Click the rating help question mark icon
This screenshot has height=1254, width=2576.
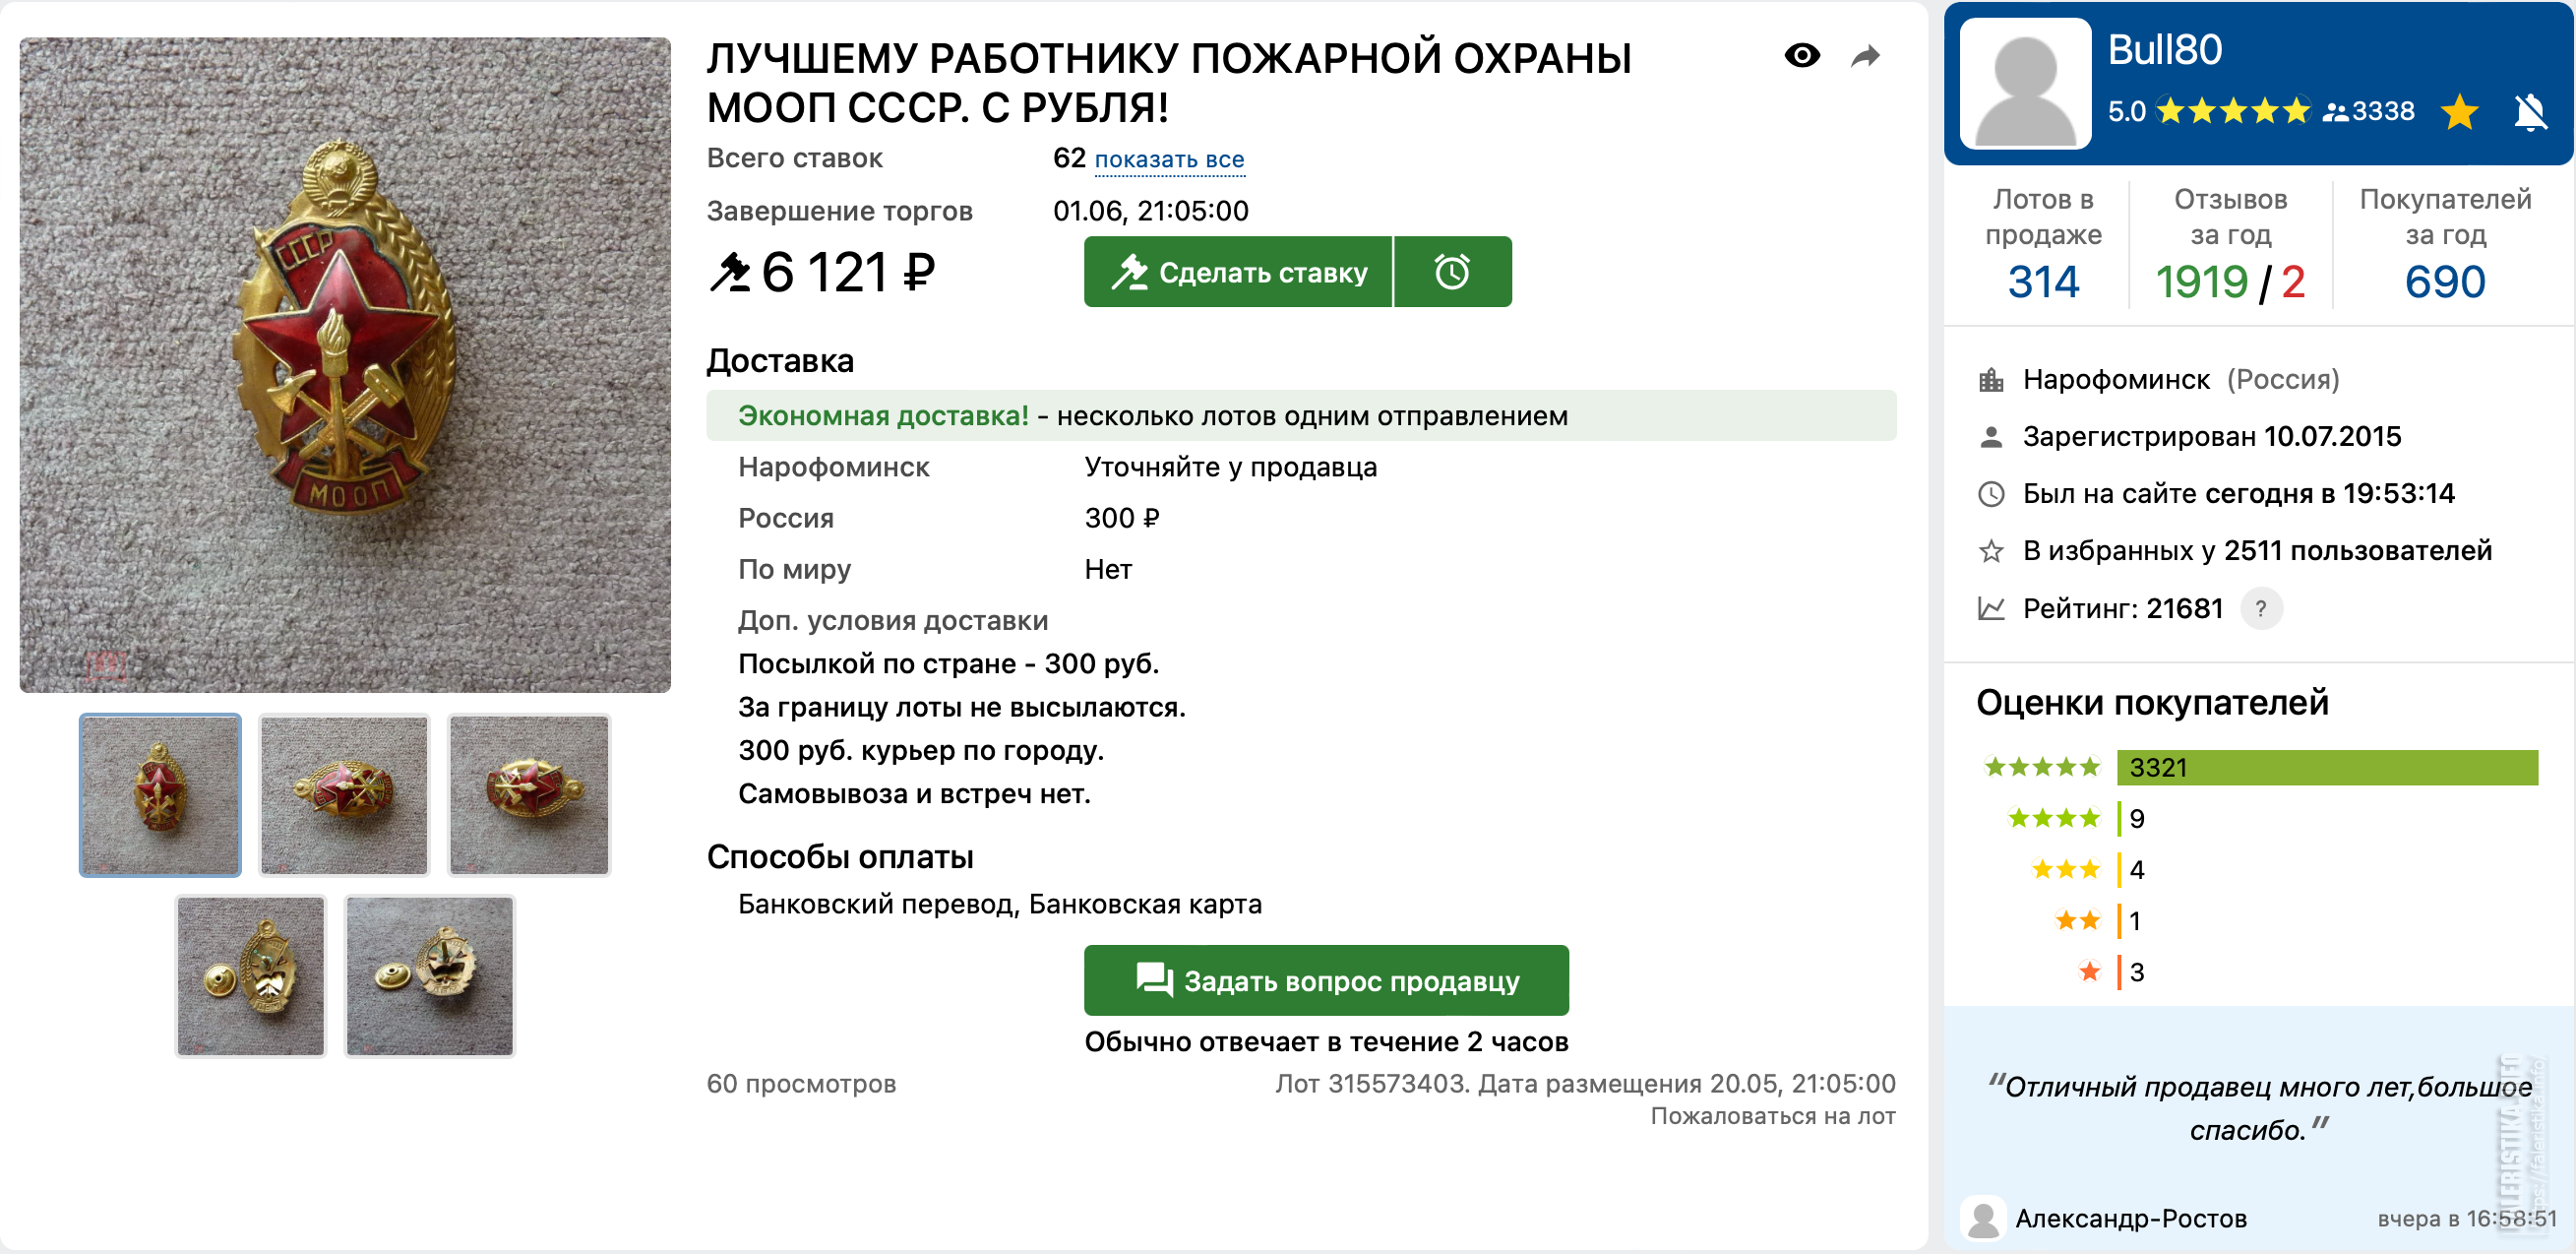(x=2261, y=608)
